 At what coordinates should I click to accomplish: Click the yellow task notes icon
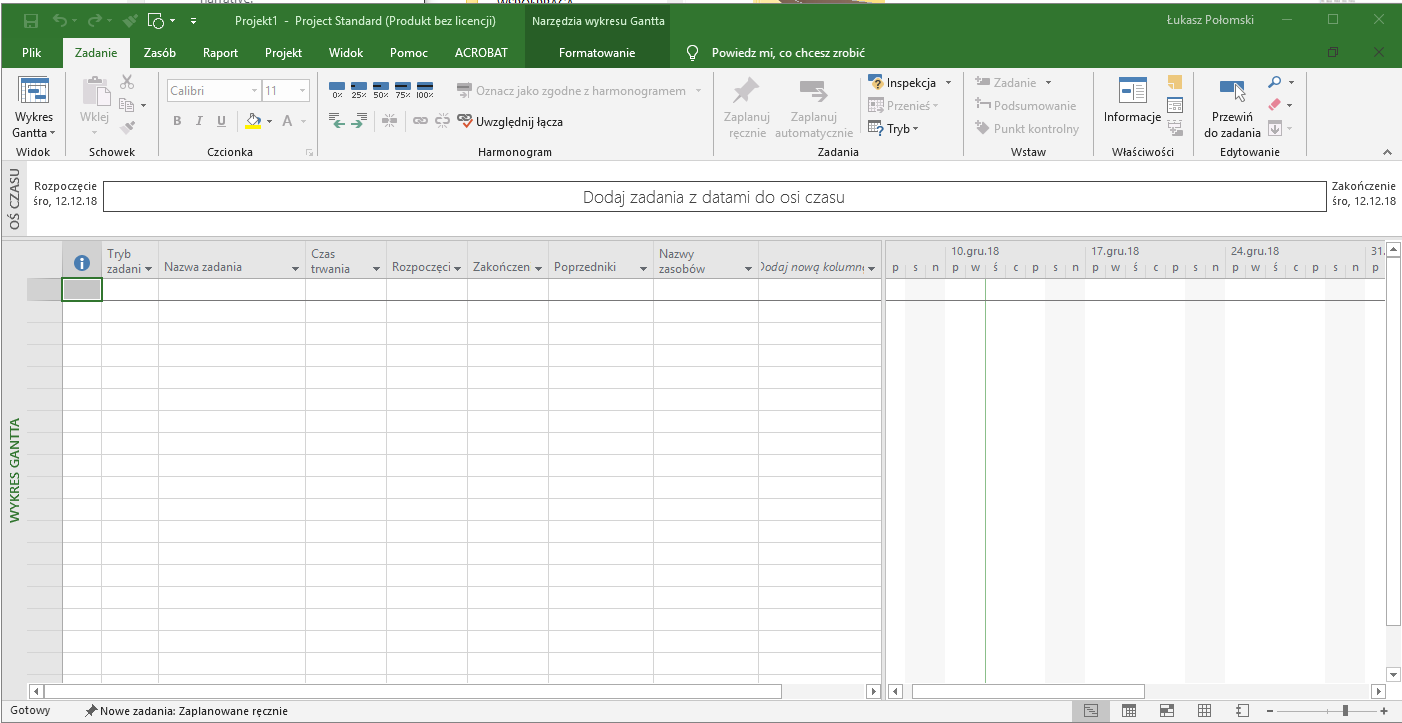[x=1175, y=82]
